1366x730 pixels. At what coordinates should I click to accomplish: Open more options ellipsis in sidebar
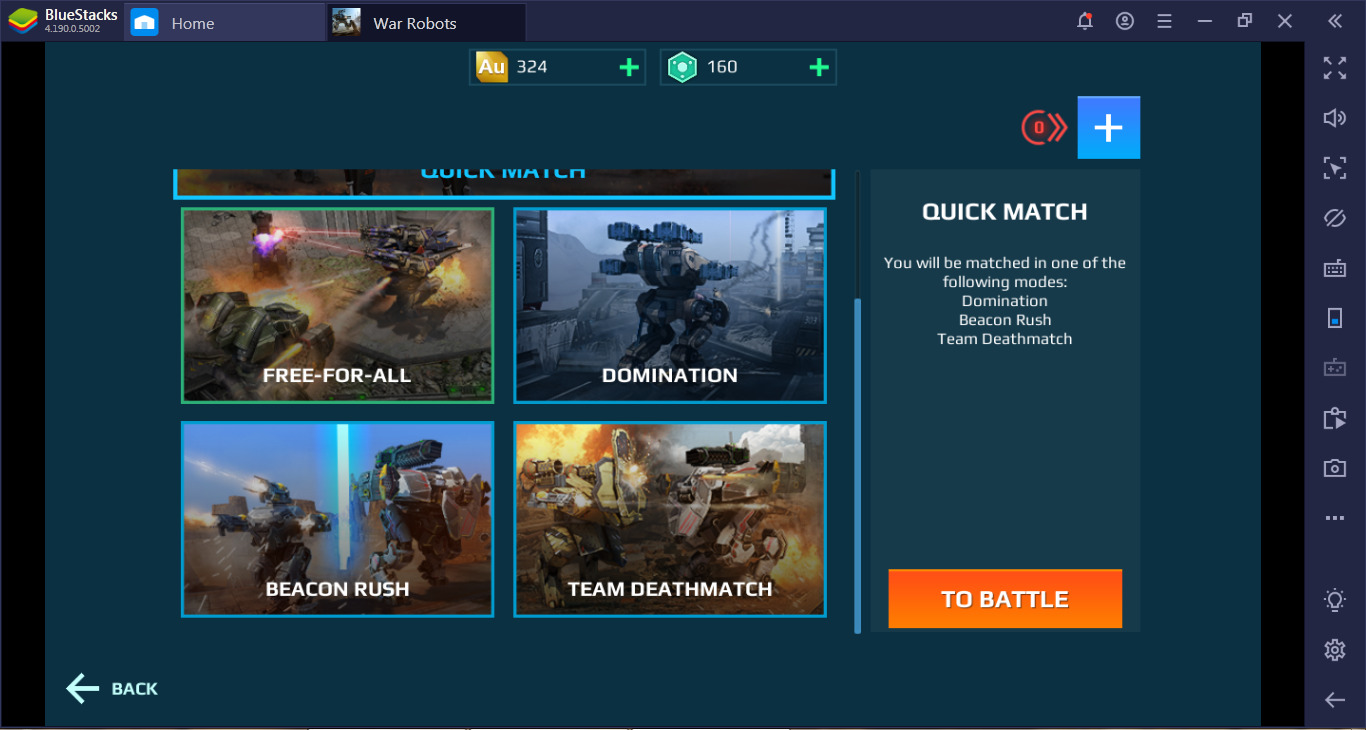(1335, 518)
